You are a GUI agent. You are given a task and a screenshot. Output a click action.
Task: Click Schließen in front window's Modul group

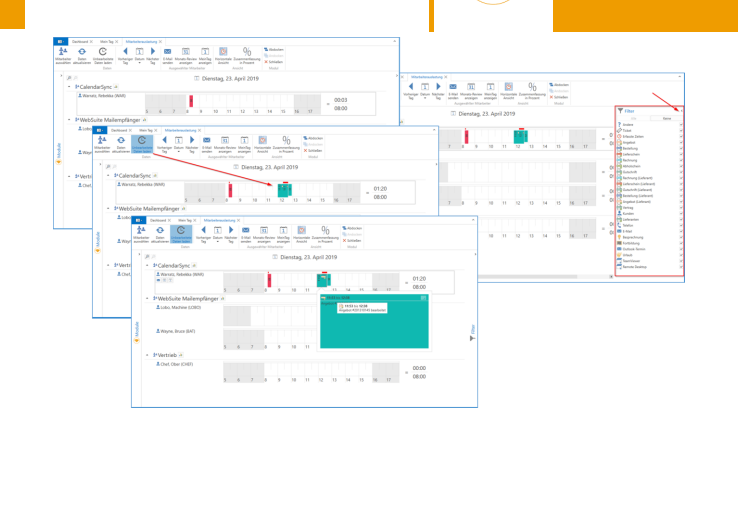(x=353, y=241)
